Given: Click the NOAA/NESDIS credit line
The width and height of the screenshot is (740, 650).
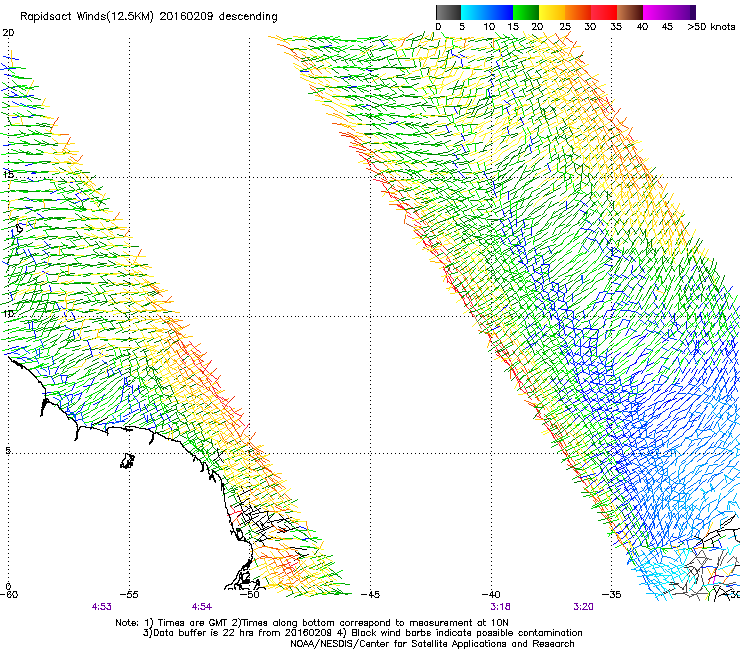Looking at the screenshot, I should pyautogui.click(x=432, y=644).
